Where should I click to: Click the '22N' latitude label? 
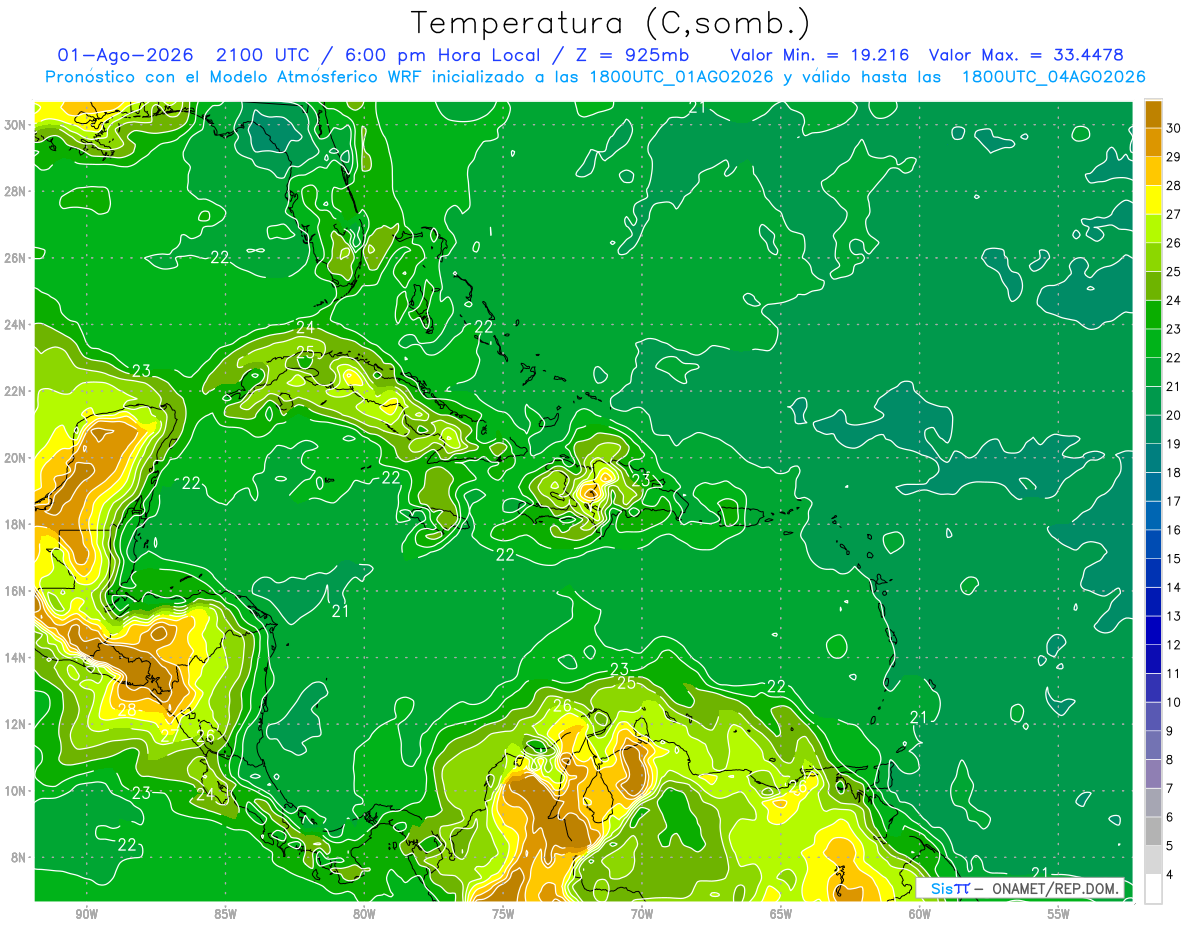coord(16,391)
